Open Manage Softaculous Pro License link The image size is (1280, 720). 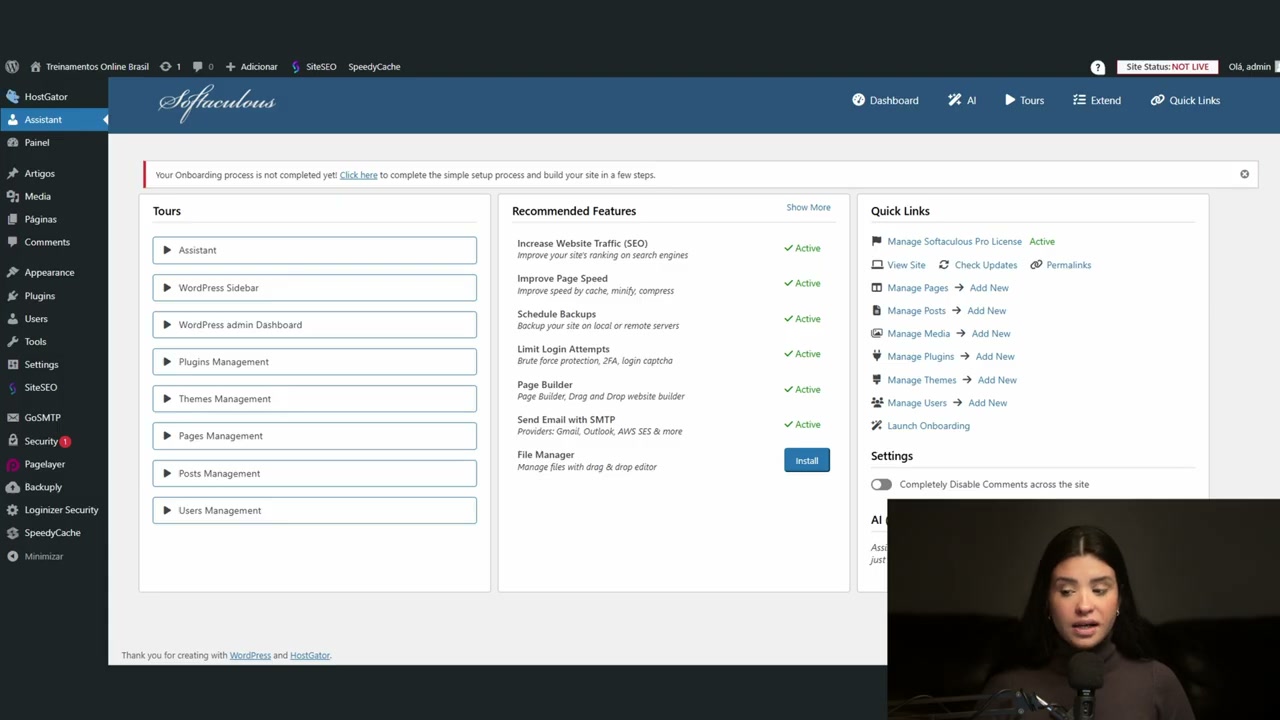(x=954, y=241)
